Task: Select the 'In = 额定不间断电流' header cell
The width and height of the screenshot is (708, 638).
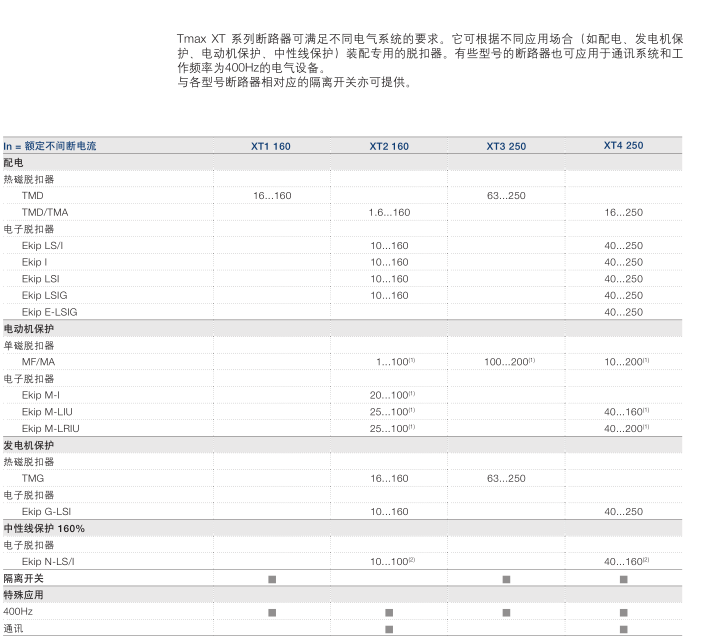Action: tap(50, 146)
